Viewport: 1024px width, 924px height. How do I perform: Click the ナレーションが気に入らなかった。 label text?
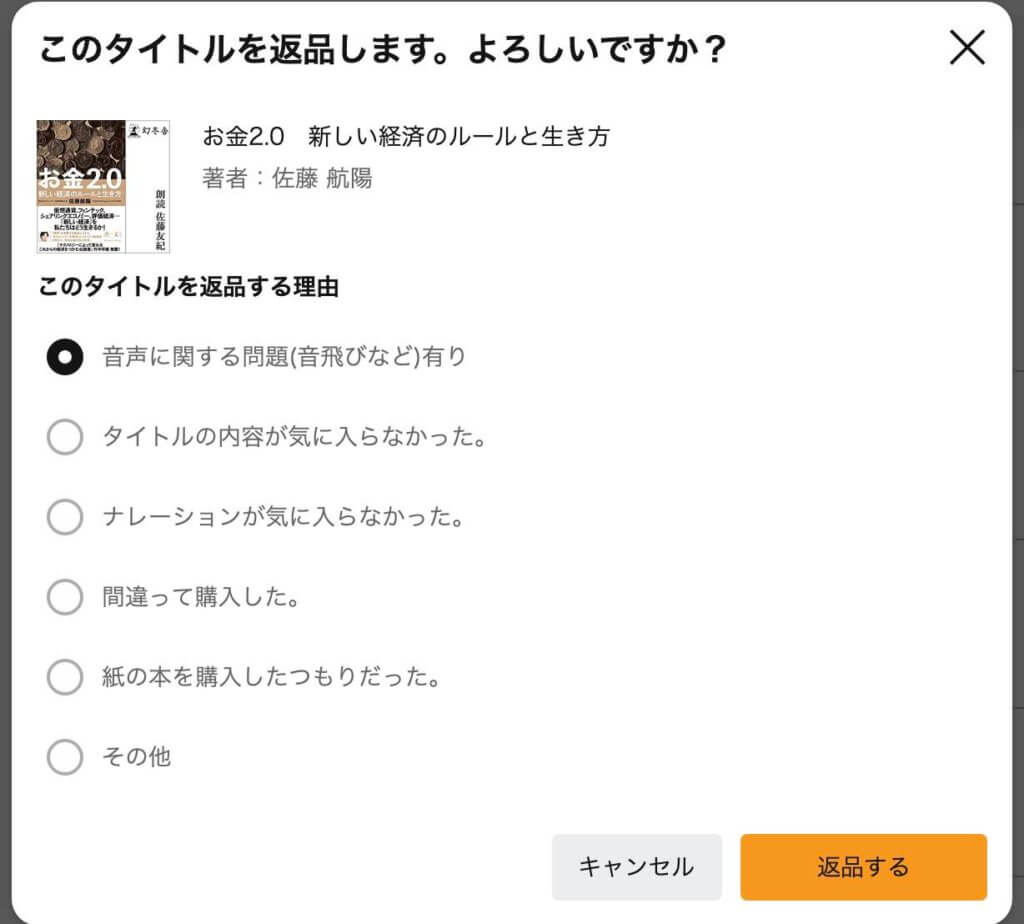click(285, 517)
